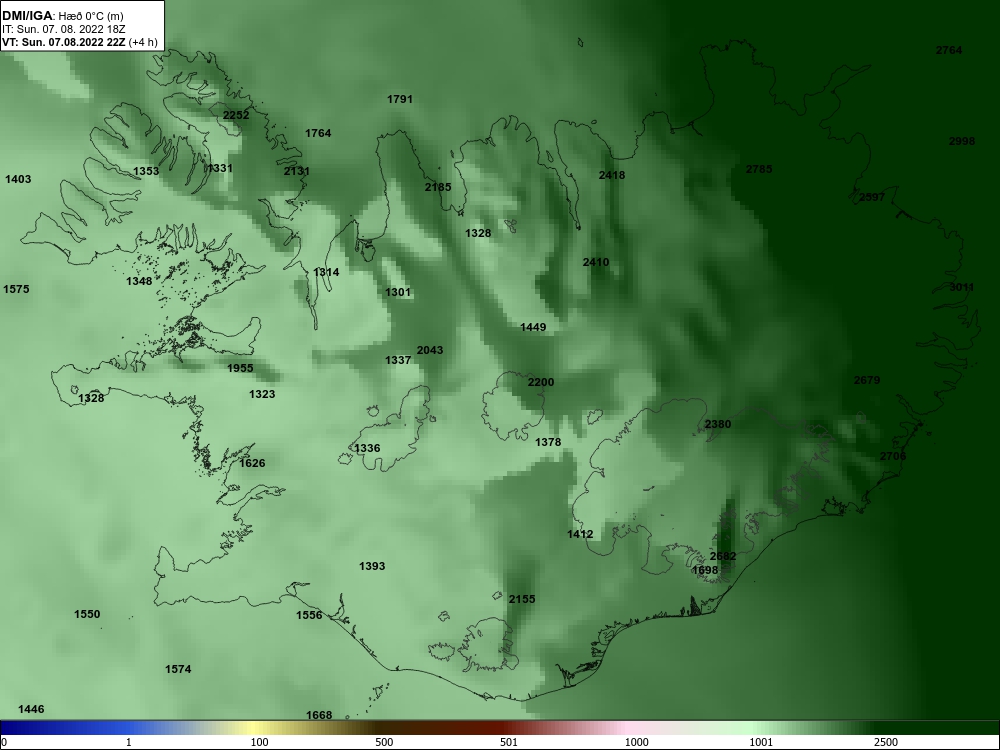Click the yellow section of the color scale
1000x750 pixels.
point(255,728)
